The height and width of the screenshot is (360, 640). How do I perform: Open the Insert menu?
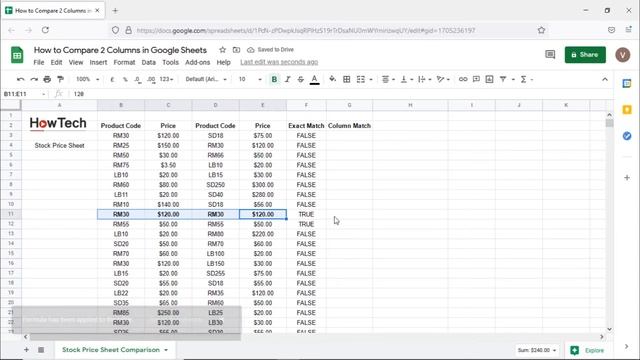(x=98, y=62)
